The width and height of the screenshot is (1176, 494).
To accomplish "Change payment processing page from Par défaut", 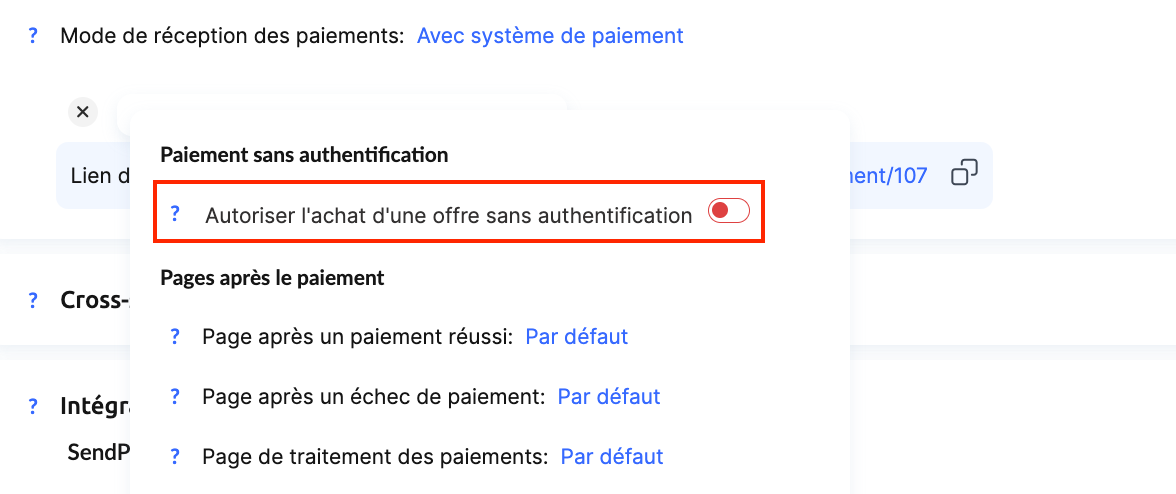I will click(x=612, y=457).
